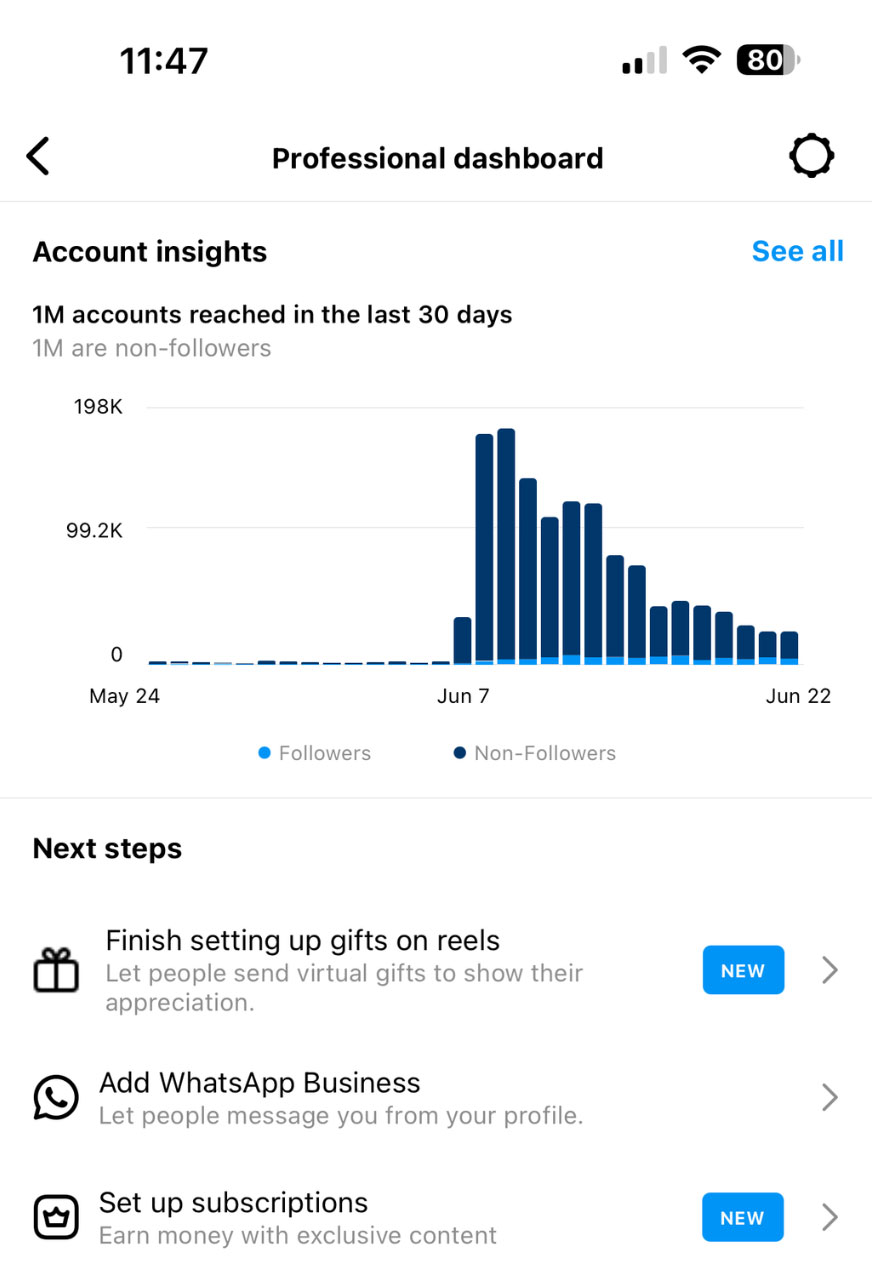Tap the gift box icon

[x=56, y=970]
